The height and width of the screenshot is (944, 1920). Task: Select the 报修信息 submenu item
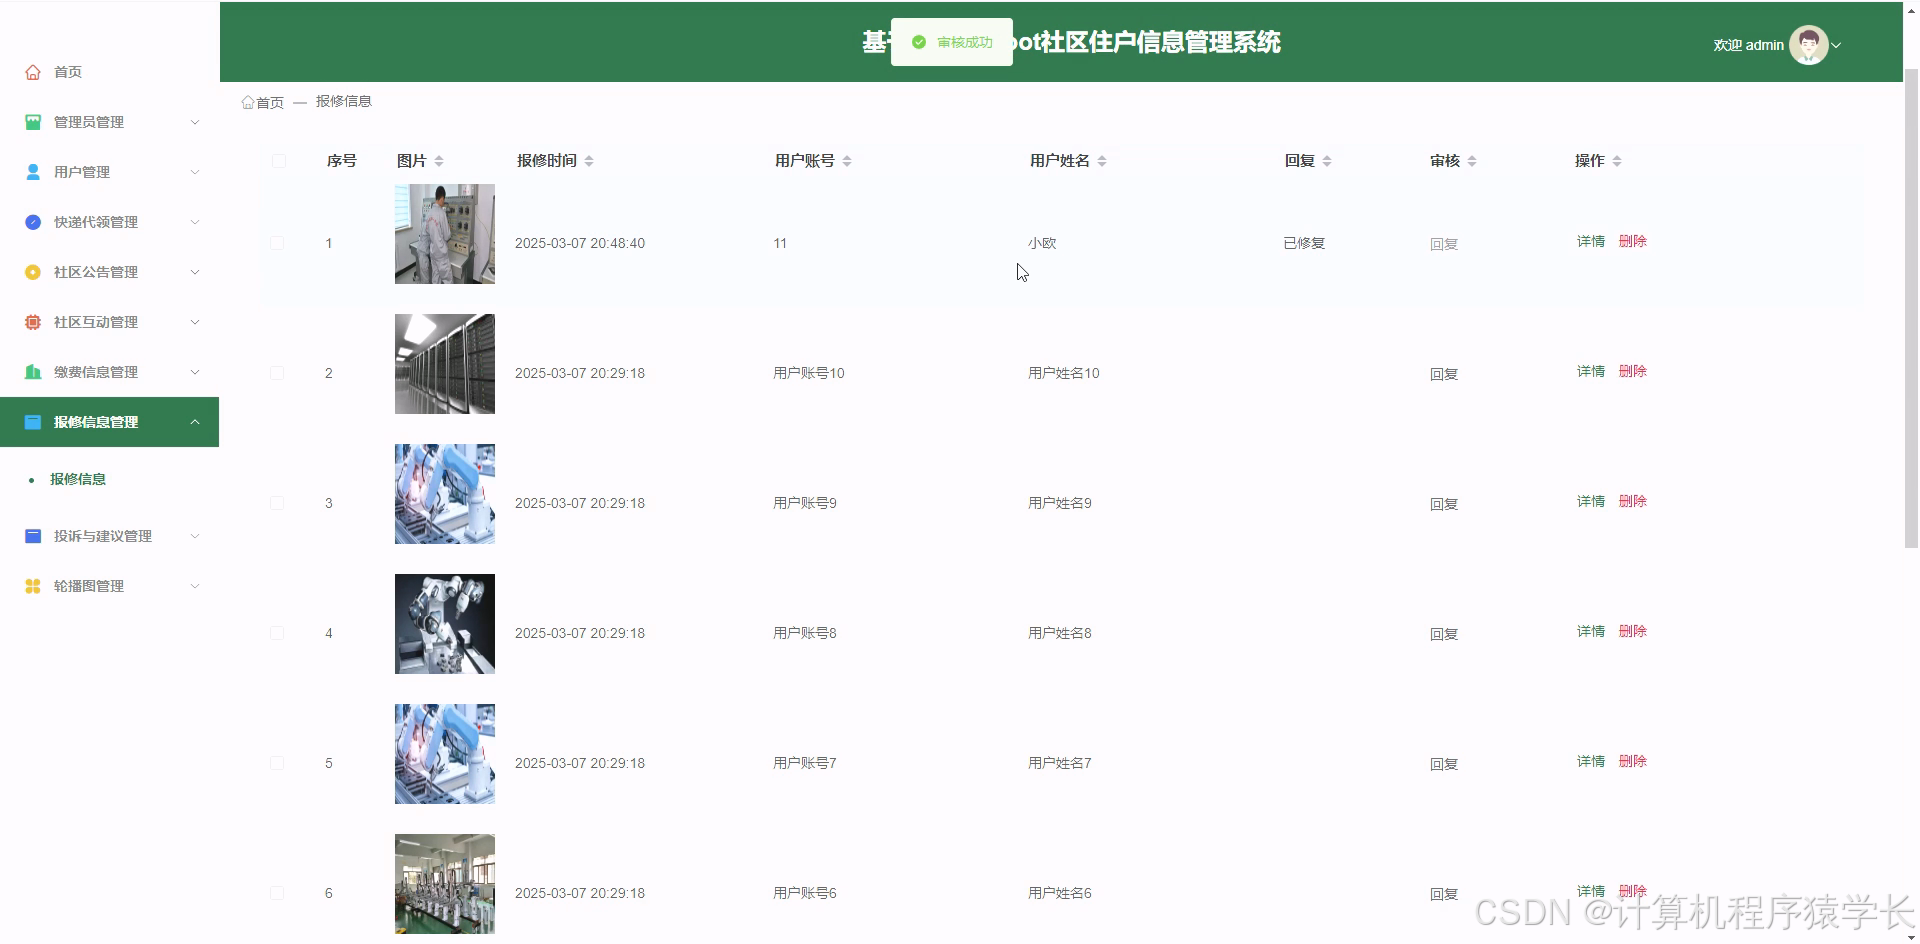click(79, 479)
